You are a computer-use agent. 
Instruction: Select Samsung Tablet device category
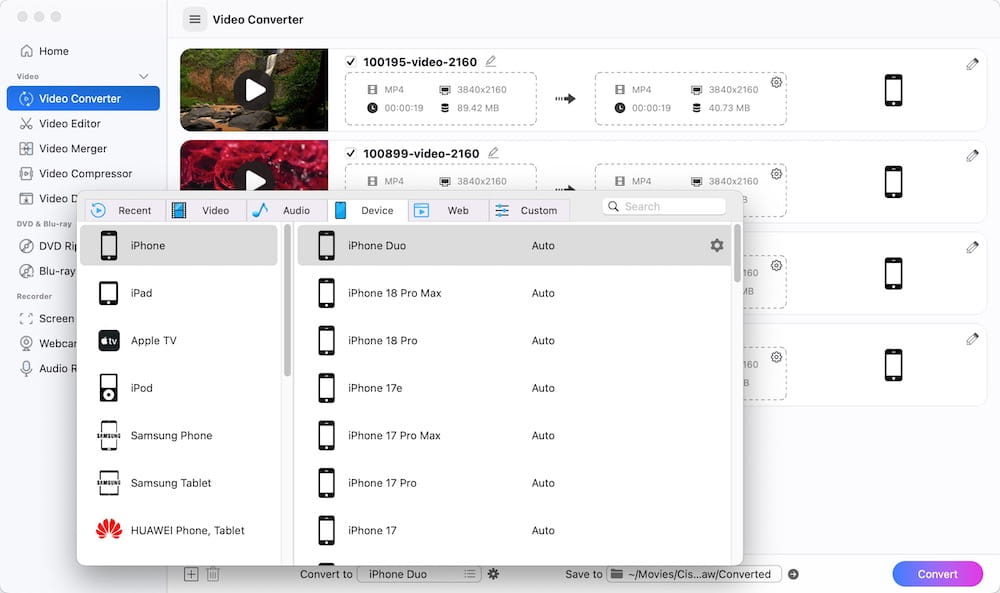[179, 483]
